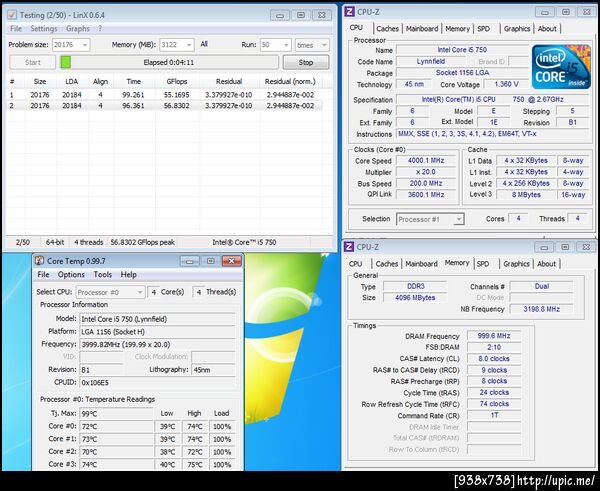
Task: Click the Core Speed 4000.1 MHz value
Action: pyautogui.click(x=426, y=161)
